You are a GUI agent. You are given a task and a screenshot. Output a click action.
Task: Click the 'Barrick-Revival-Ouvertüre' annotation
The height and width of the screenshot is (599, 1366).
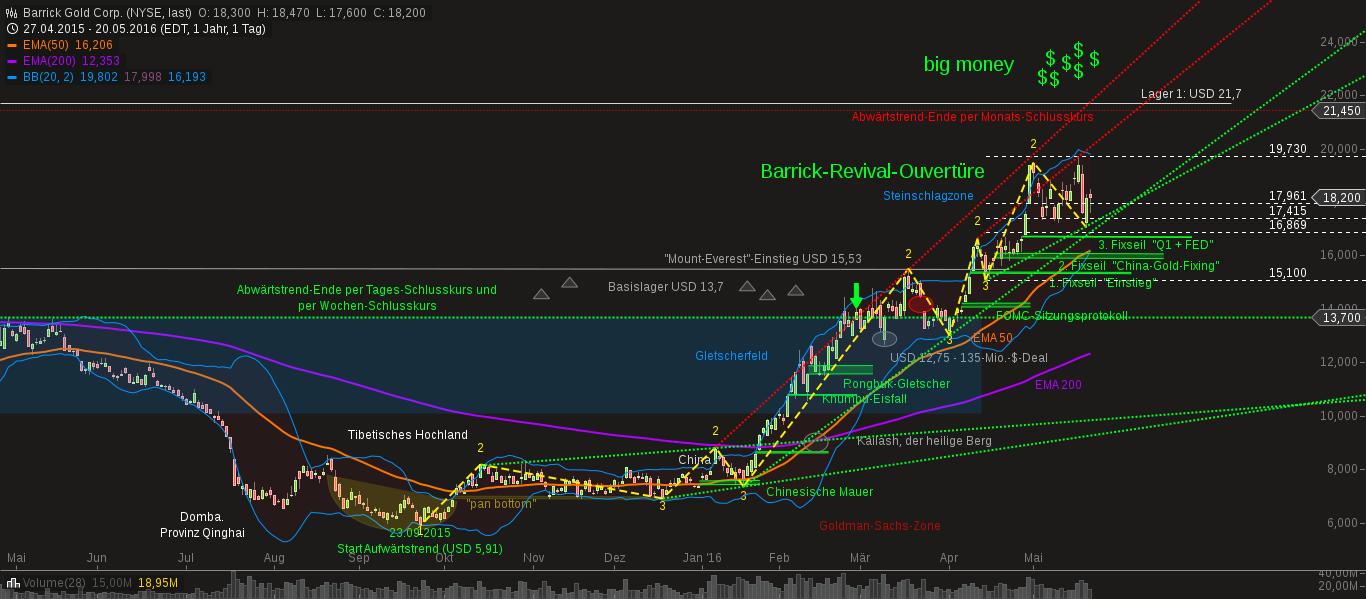[873, 171]
